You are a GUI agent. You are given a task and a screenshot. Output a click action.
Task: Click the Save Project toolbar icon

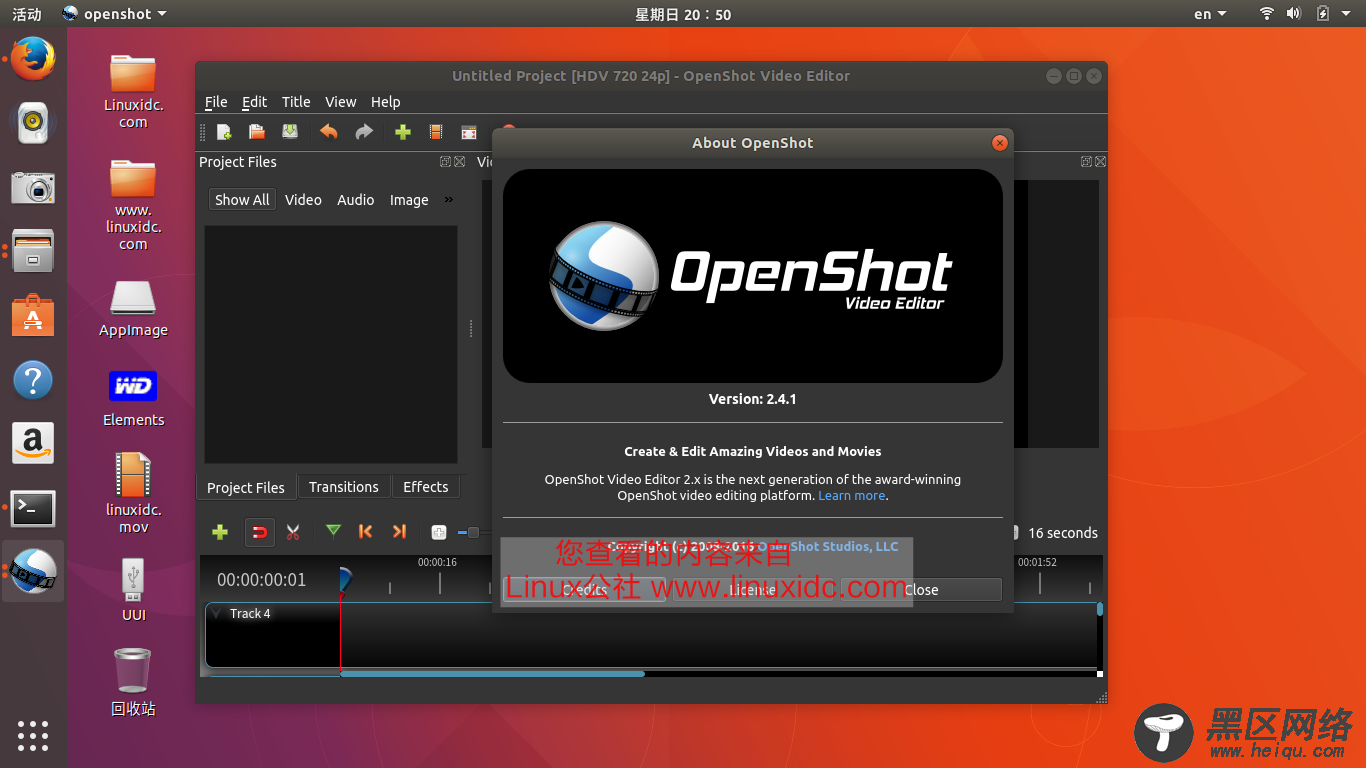point(290,132)
